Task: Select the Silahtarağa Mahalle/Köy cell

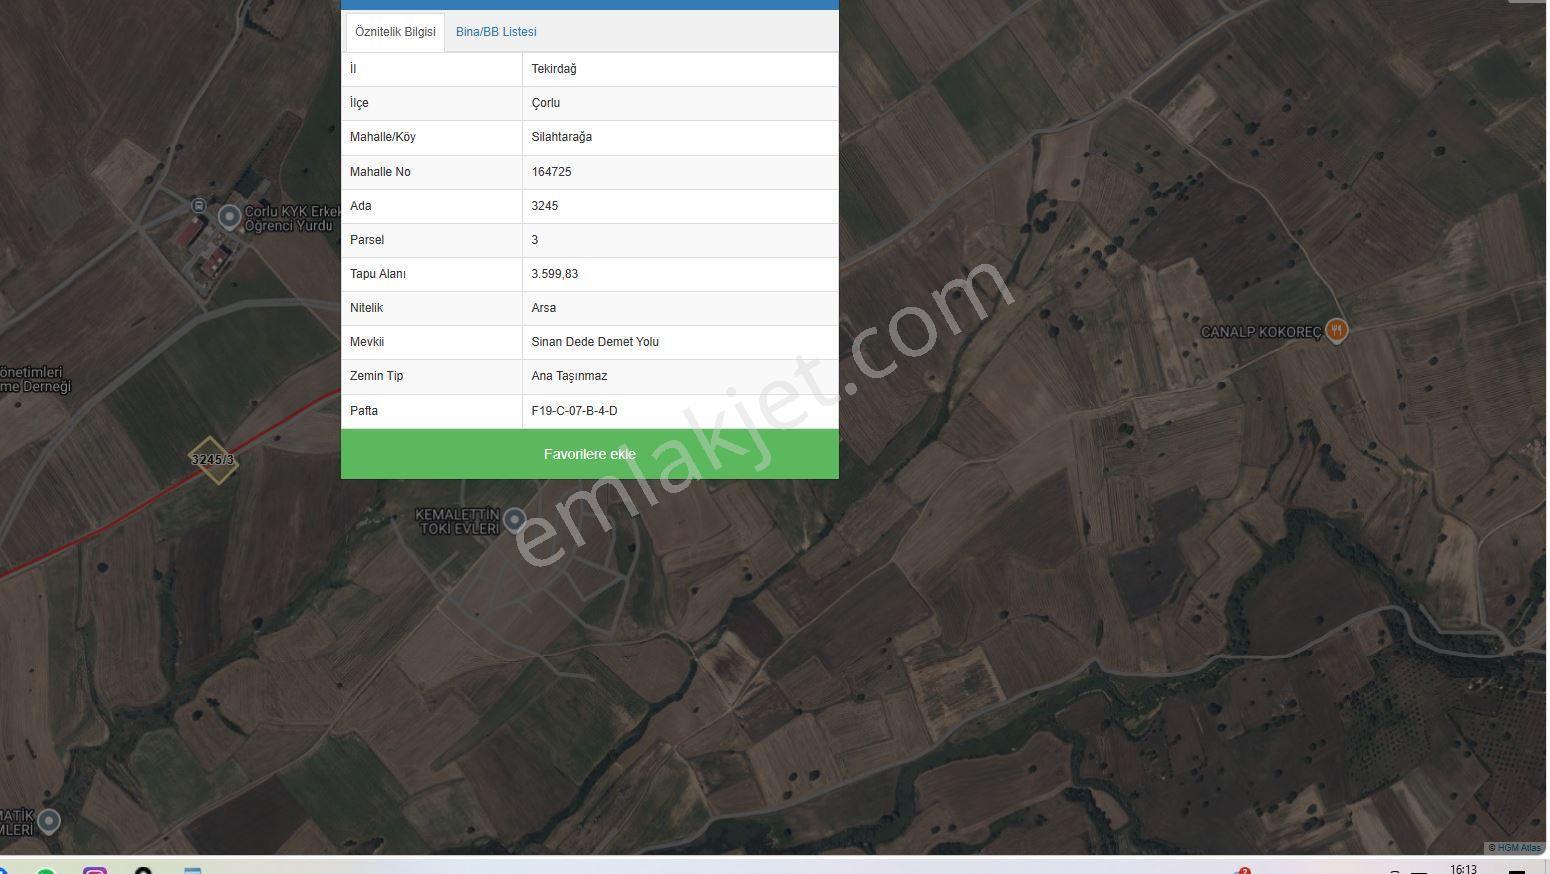Action: pos(680,137)
